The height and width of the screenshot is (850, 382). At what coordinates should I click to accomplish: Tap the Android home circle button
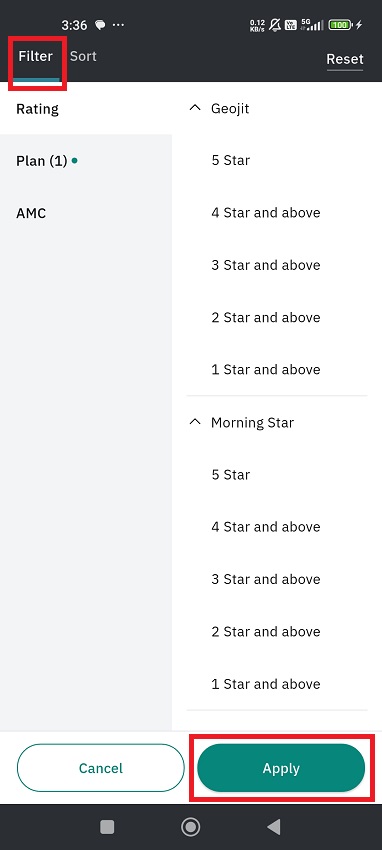point(190,827)
